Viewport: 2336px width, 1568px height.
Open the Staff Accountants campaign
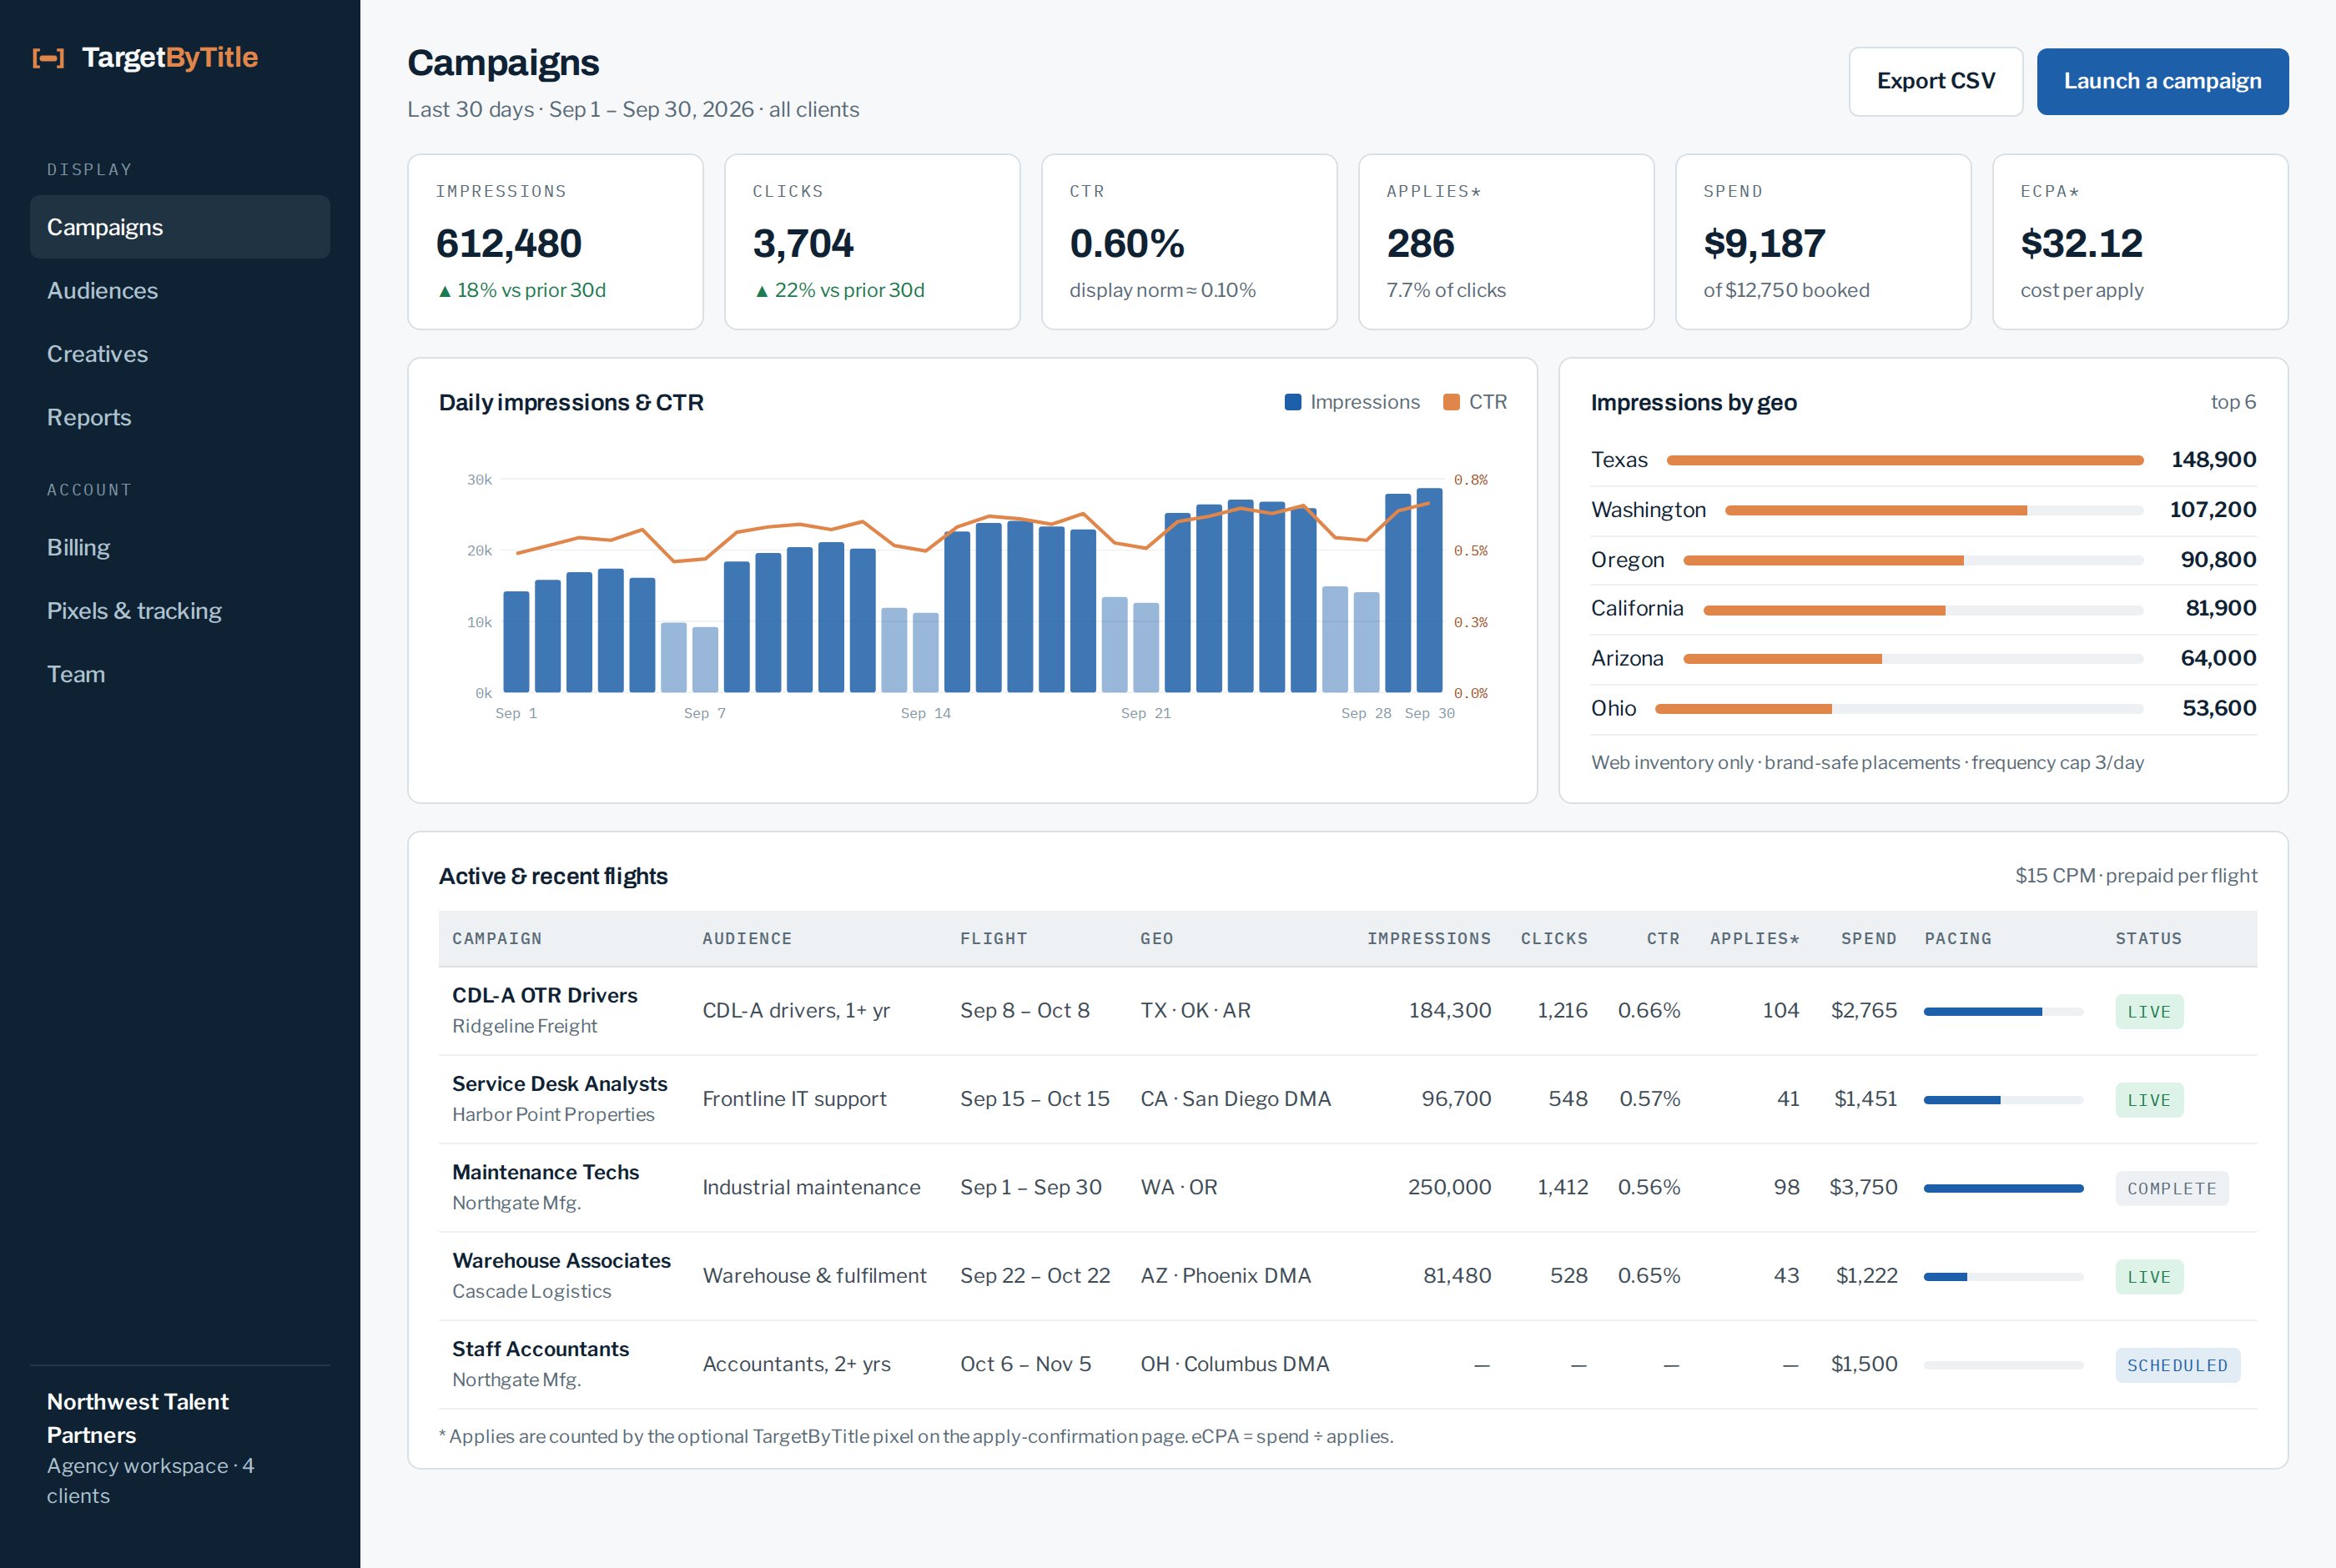540,1349
